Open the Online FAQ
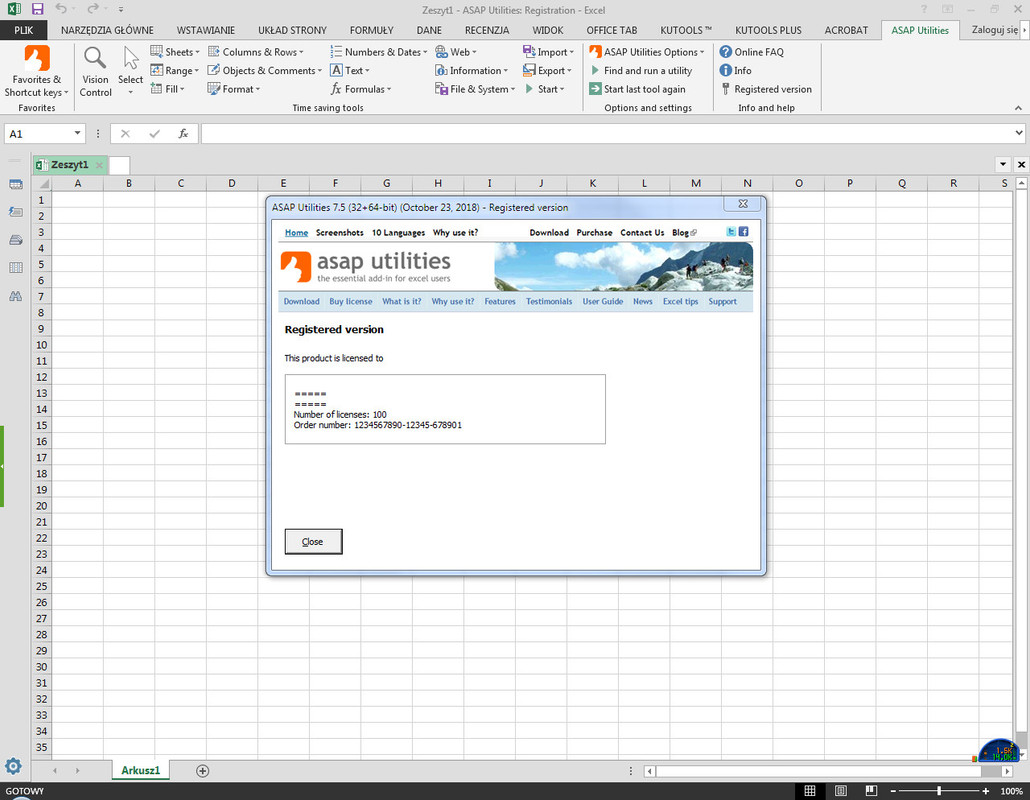The width and height of the screenshot is (1030, 800). click(x=751, y=52)
